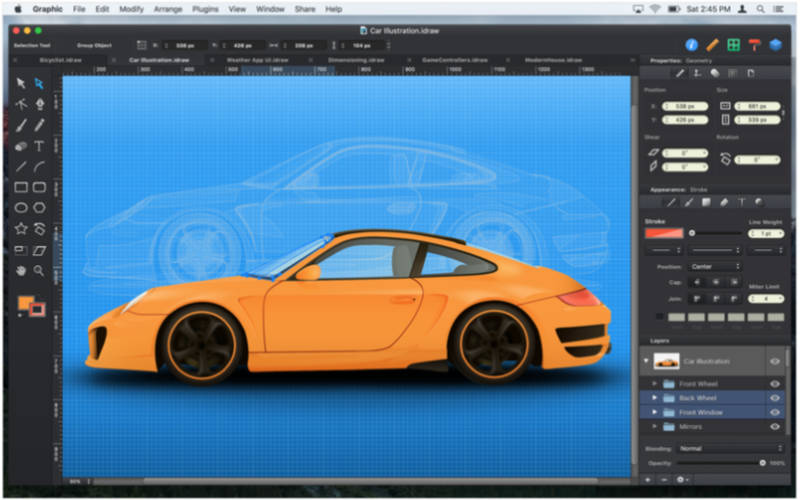
Task: Choose the Pencil tool
Action: point(39,125)
